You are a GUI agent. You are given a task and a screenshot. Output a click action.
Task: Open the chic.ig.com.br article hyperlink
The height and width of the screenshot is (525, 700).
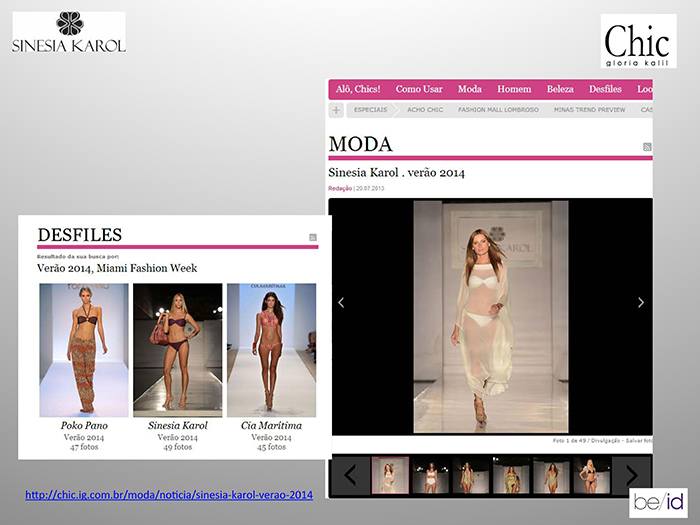[x=169, y=495]
